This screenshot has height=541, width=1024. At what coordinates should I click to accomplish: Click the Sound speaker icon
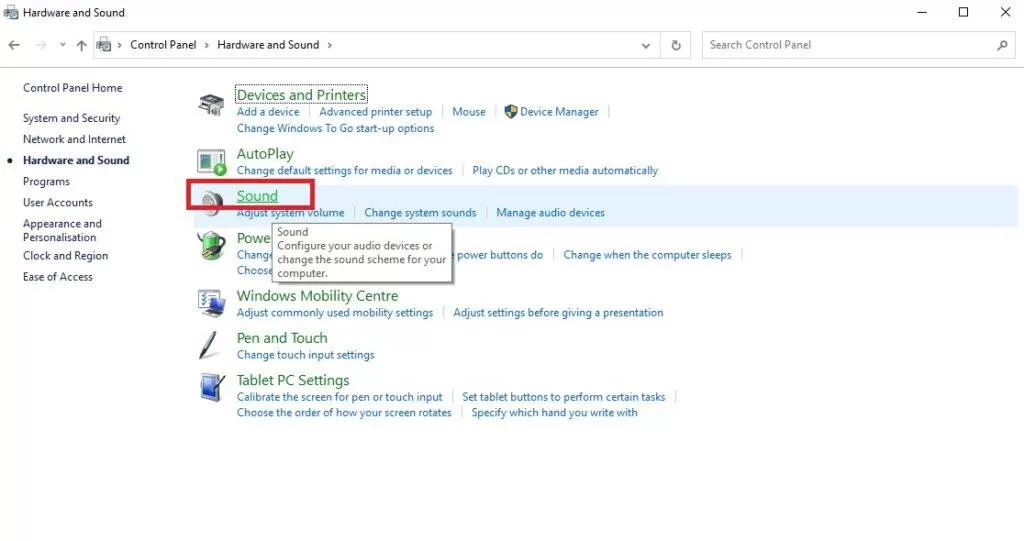(212, 204)
